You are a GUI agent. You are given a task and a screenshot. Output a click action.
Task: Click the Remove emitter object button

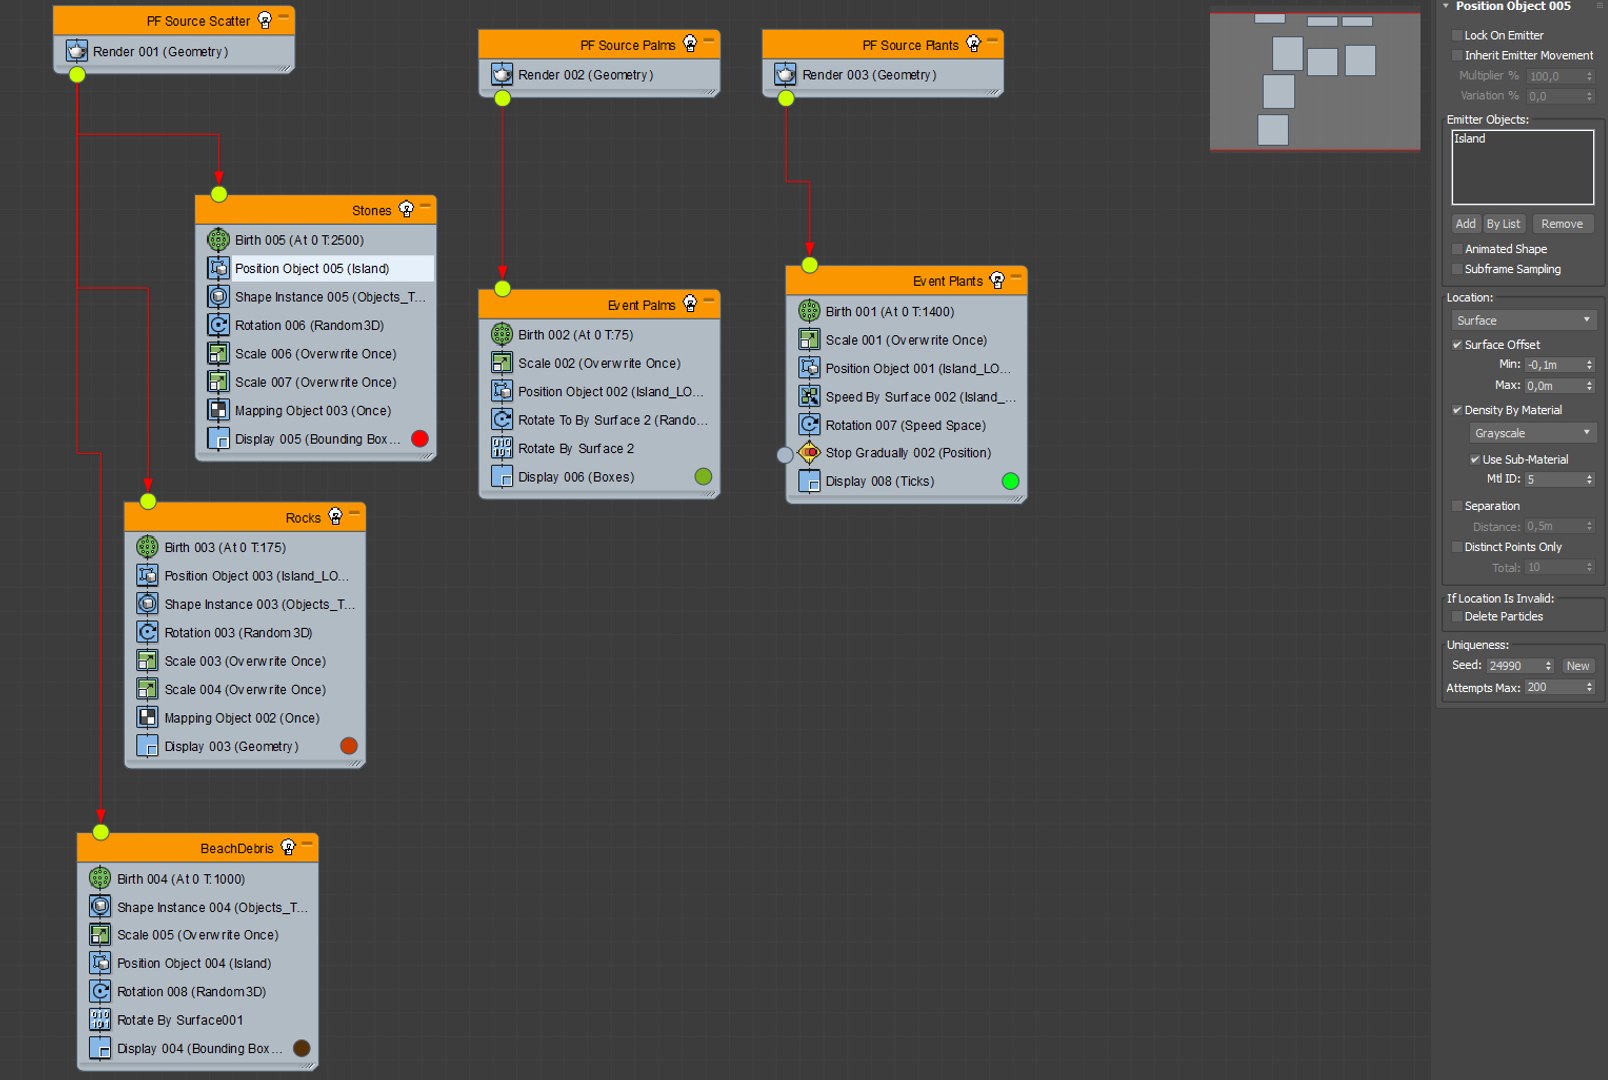pyautogui.click(x=1562, y=224)
